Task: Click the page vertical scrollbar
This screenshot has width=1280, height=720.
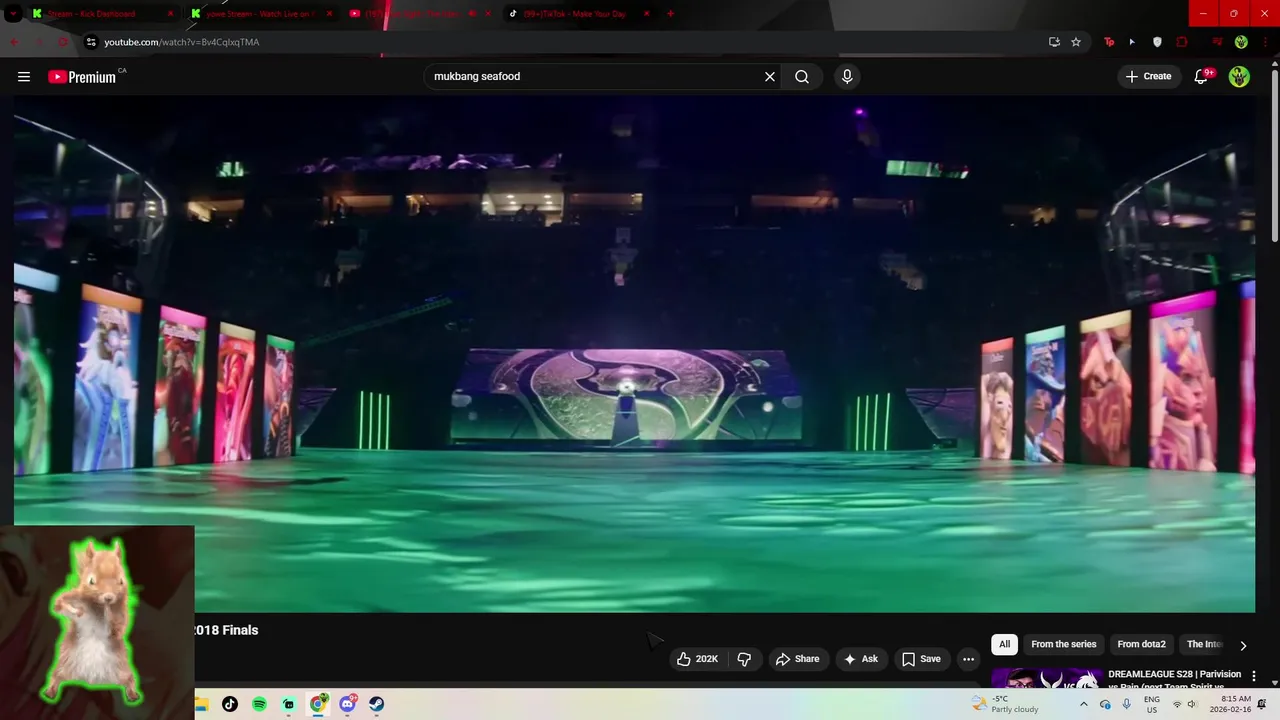Action: (1274, 155)
